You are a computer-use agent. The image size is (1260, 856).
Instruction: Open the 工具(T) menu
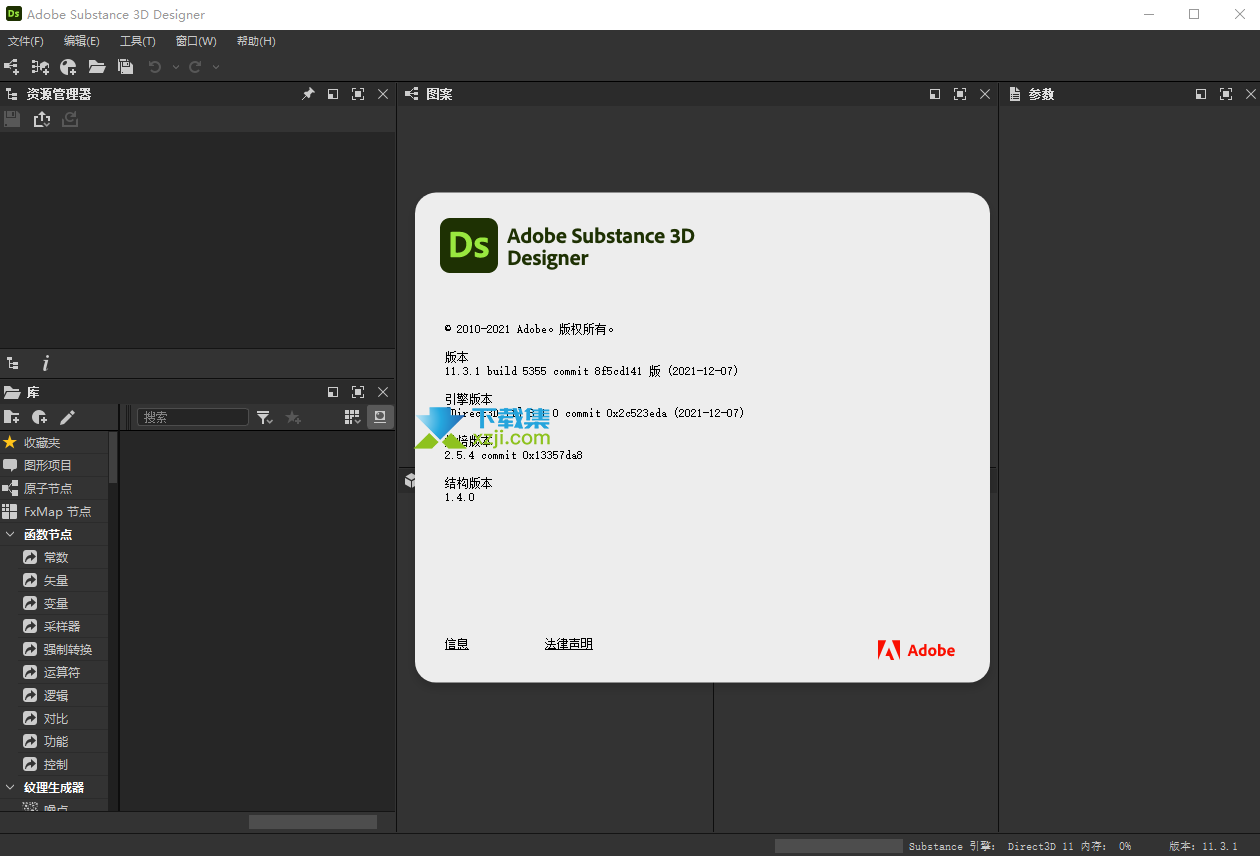138,41
